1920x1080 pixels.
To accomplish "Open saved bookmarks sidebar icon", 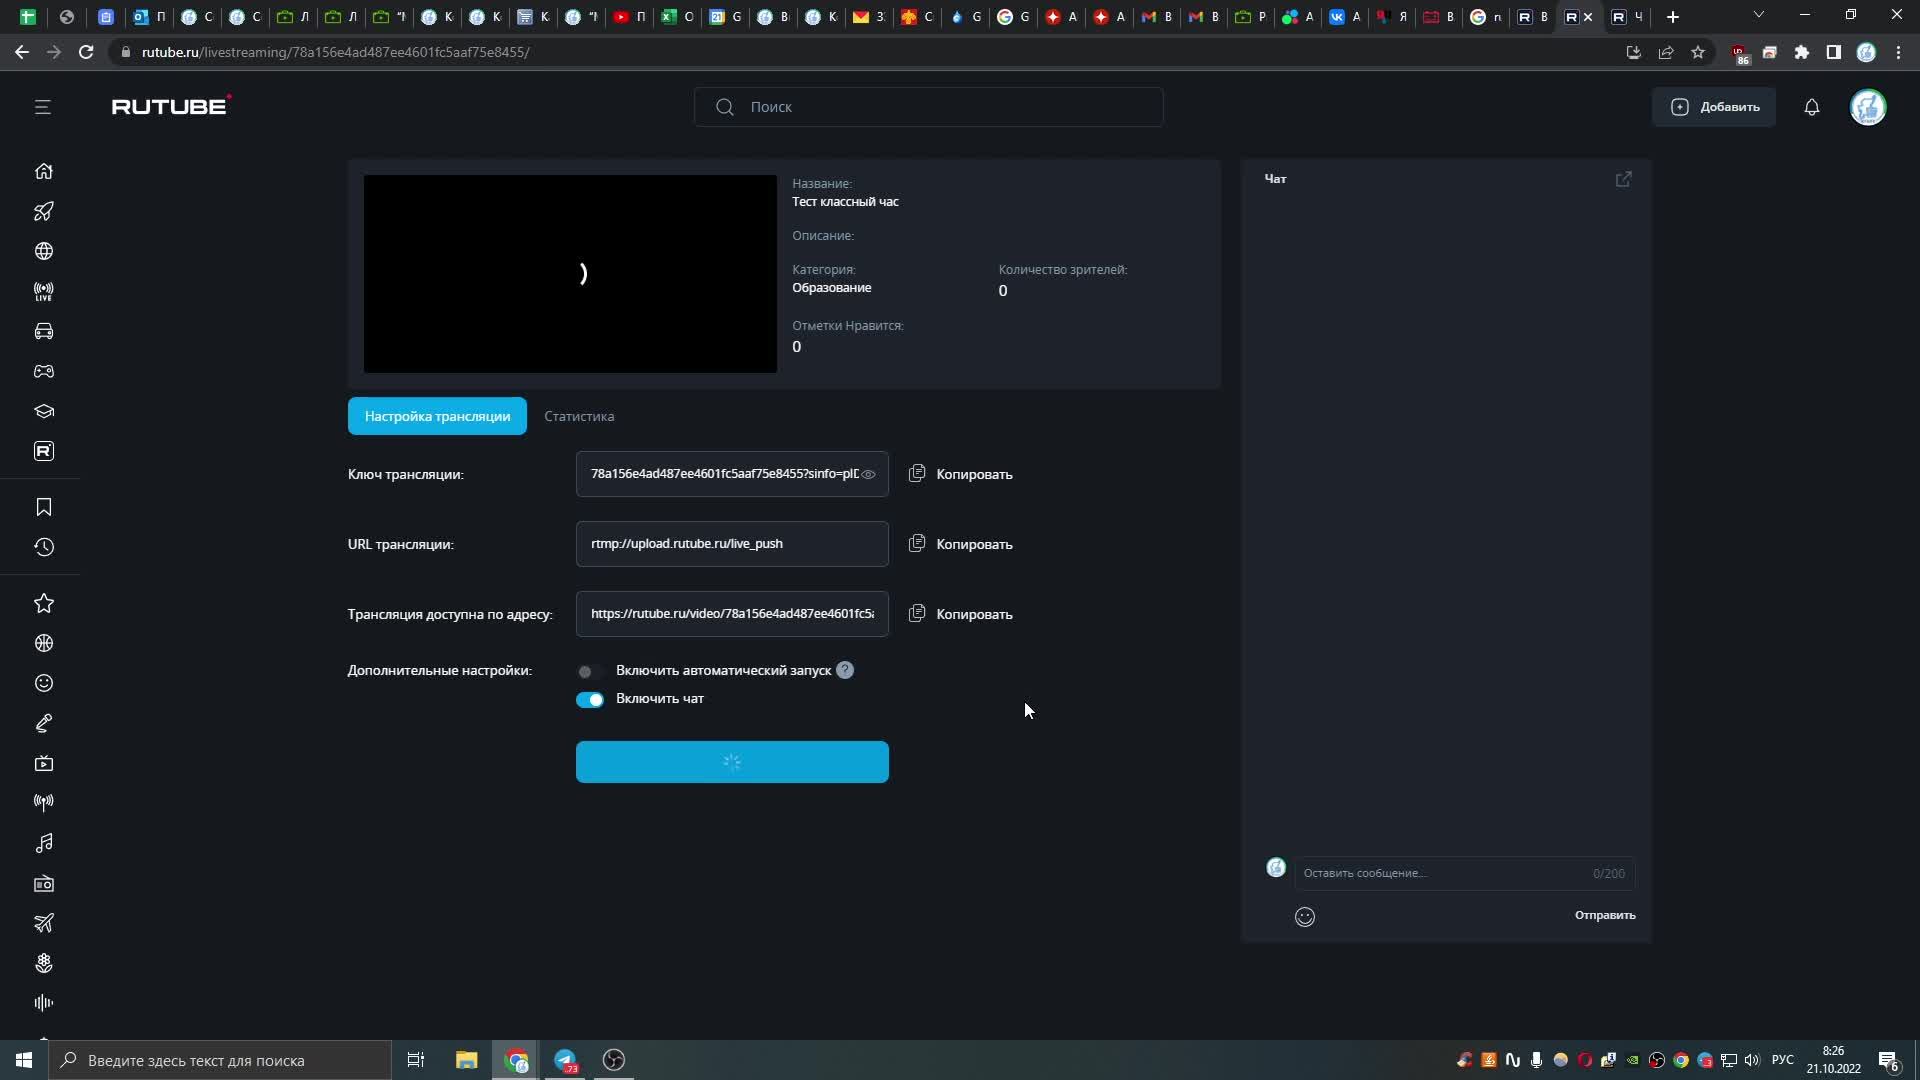I will [x=44, y=507].
